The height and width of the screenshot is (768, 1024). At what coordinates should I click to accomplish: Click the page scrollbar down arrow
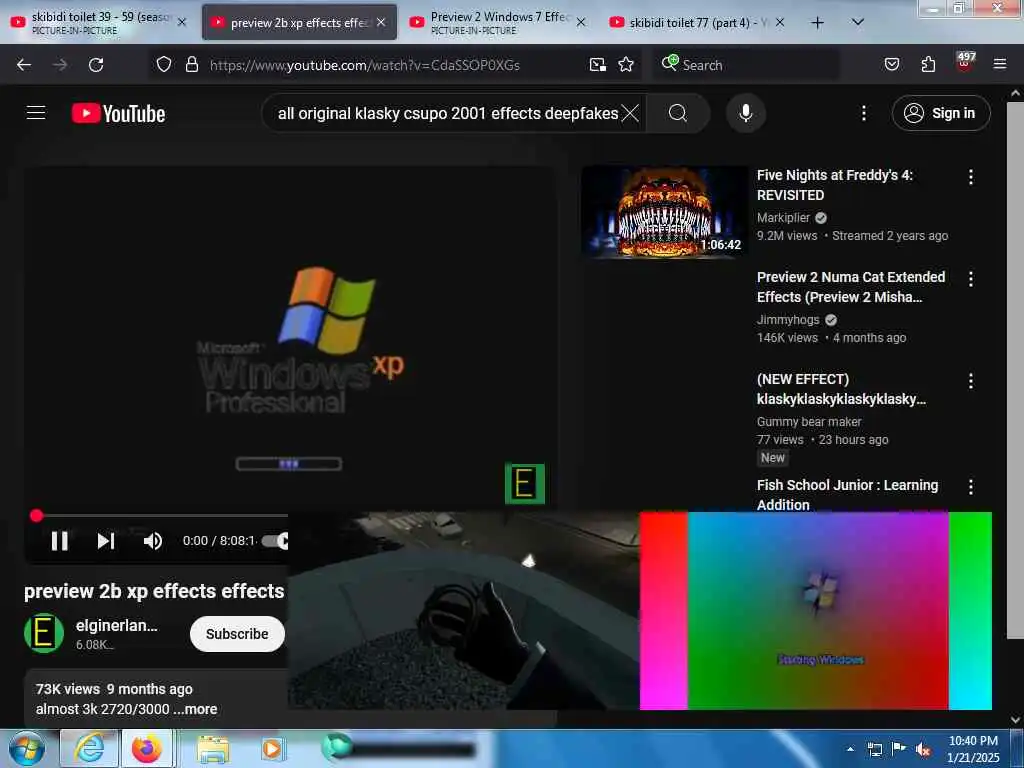1015,719
